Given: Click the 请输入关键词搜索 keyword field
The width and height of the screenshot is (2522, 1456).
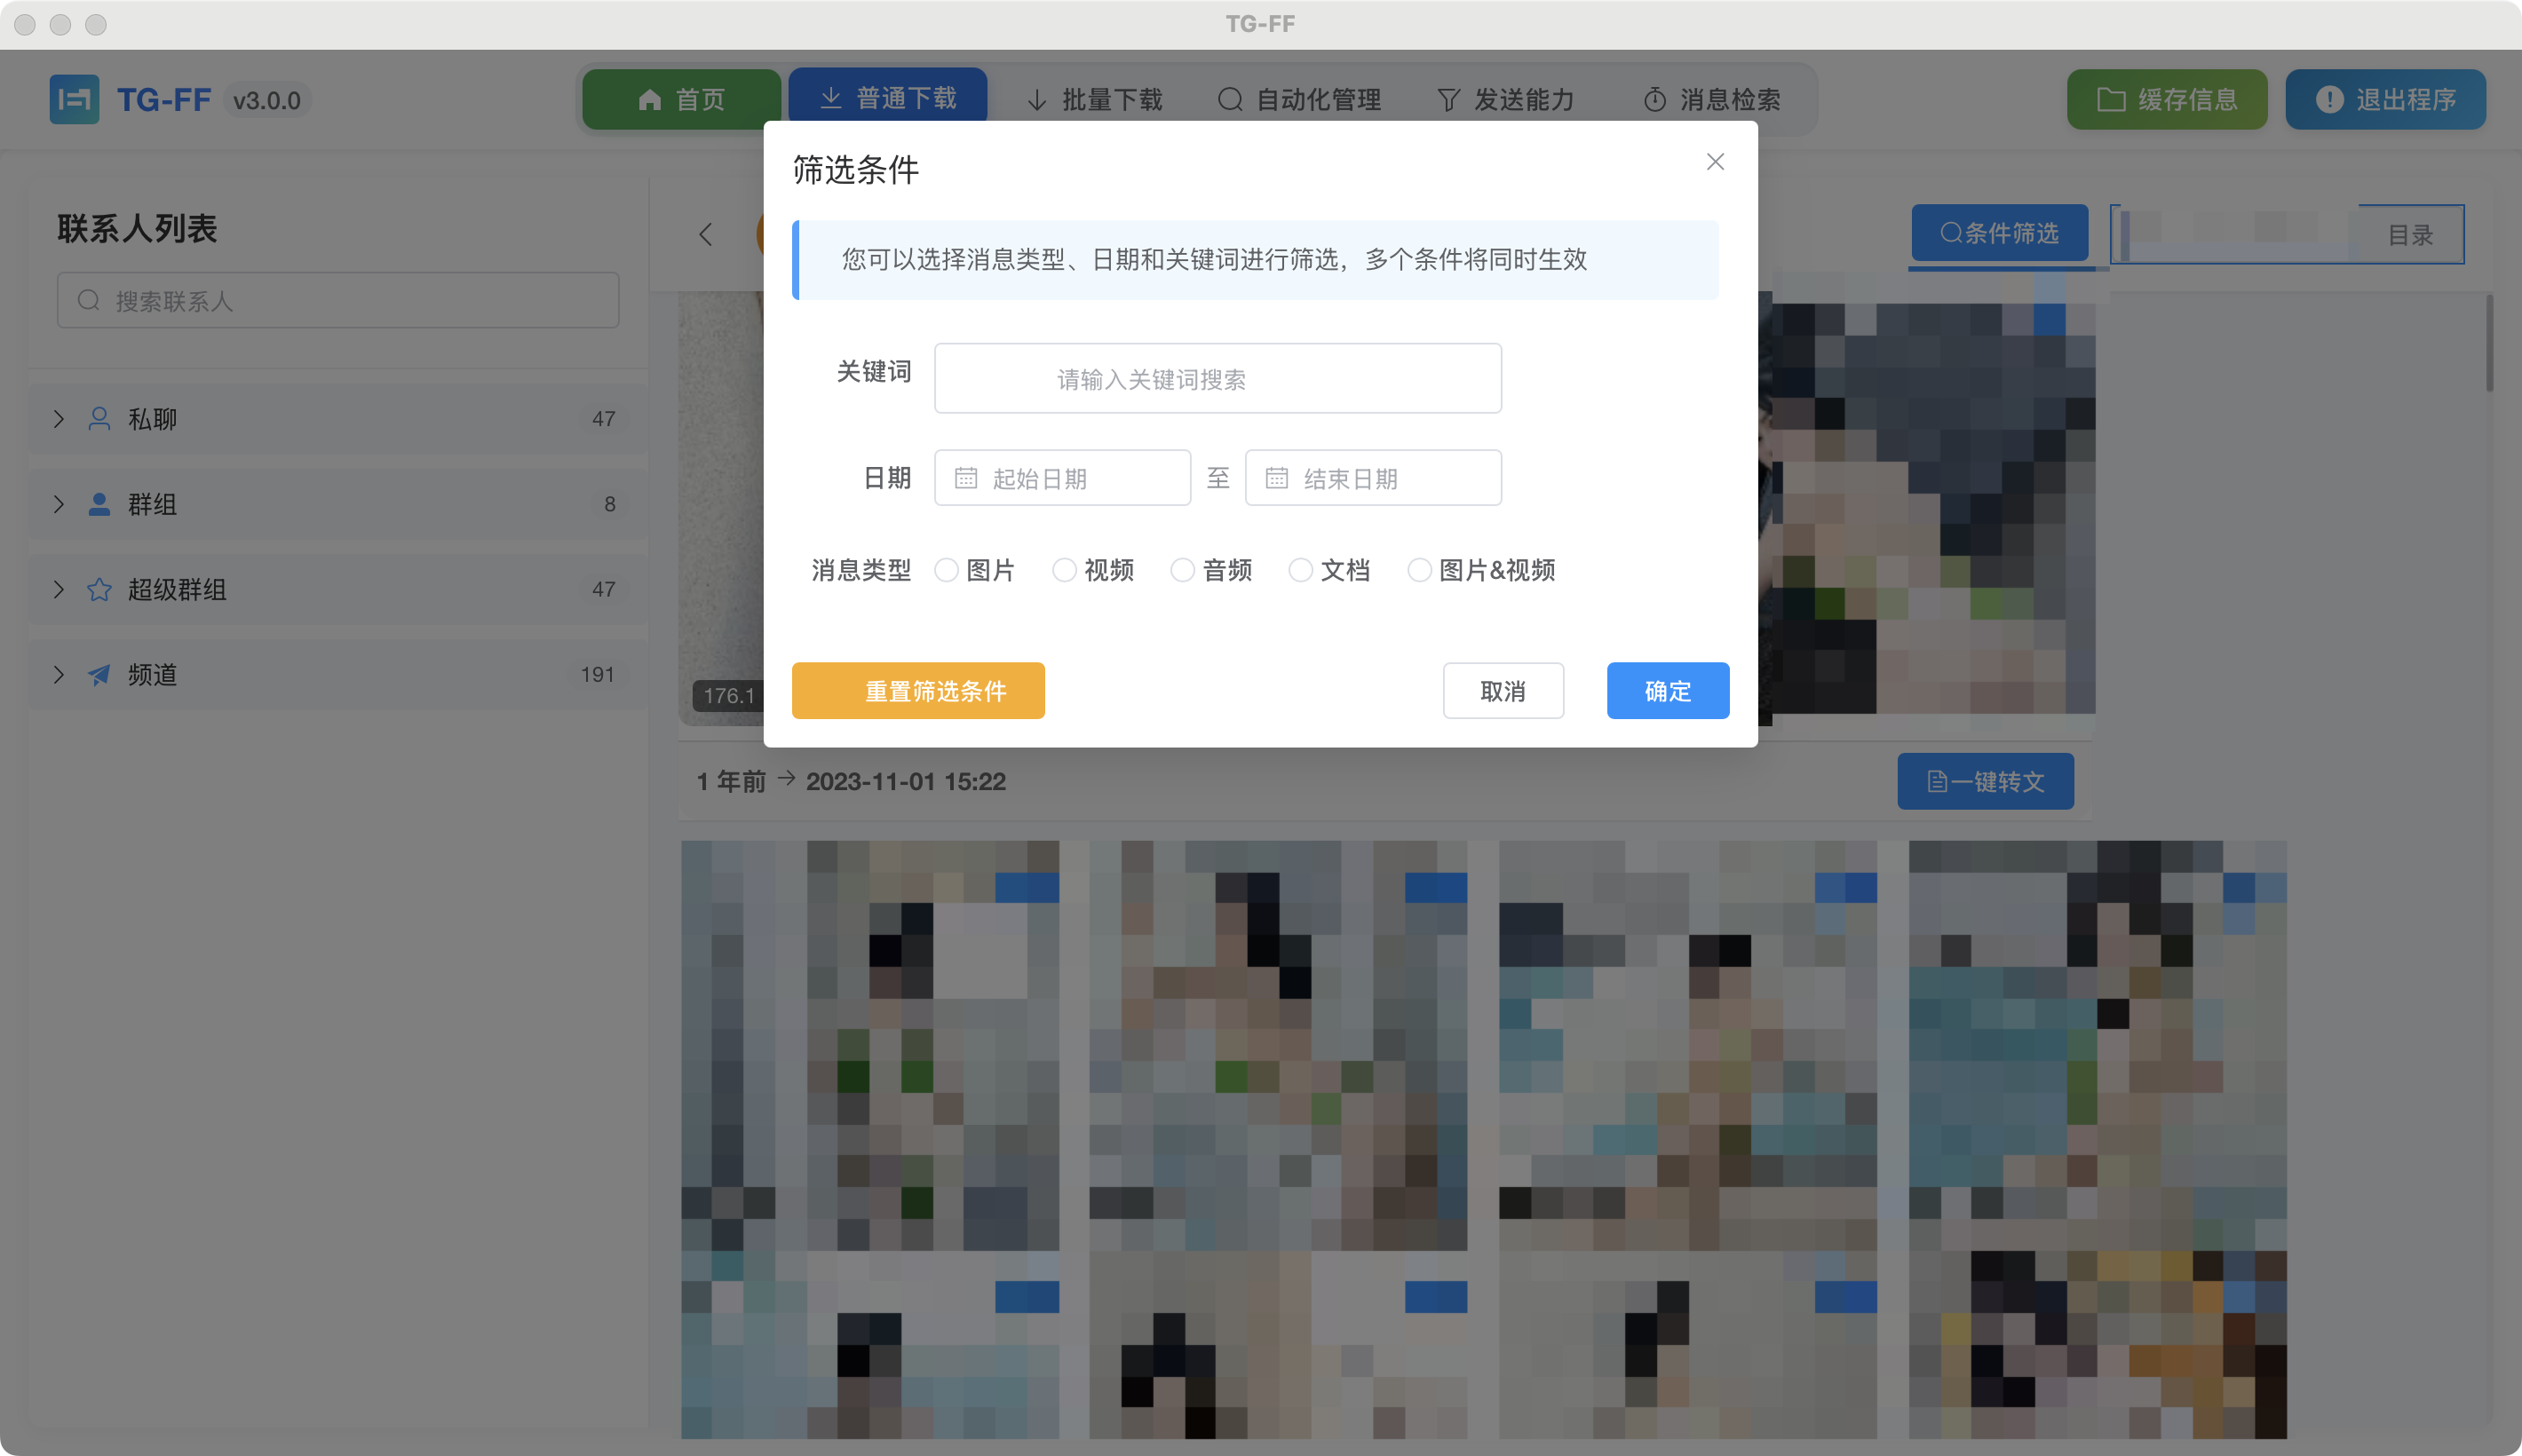Looking at the screenshot, I should pyautogui.click(x=1216, y=378).
